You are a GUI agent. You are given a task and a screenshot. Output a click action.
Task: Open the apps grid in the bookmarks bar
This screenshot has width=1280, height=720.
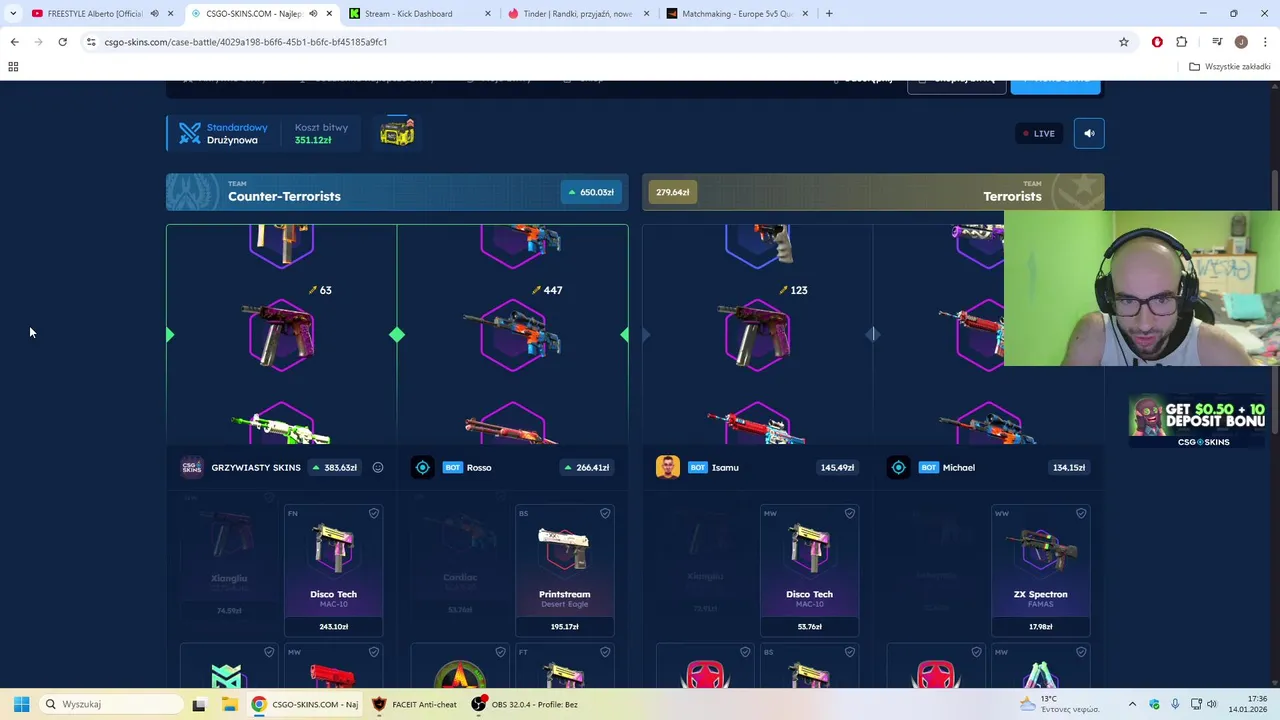(x=13, y=67)
